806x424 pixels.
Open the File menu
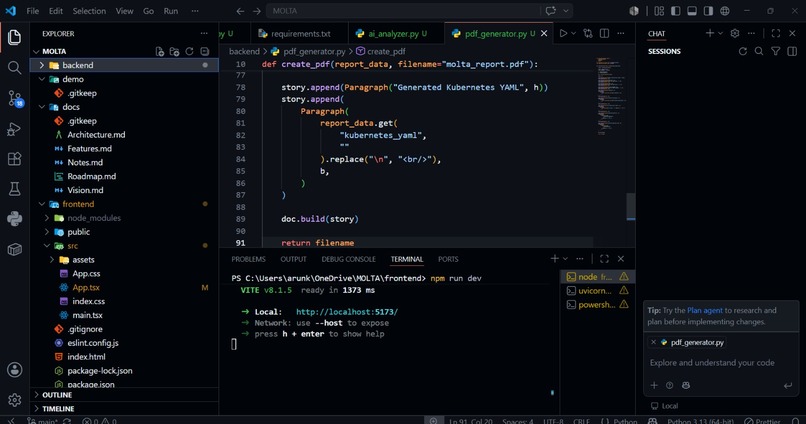pos(32,11)
